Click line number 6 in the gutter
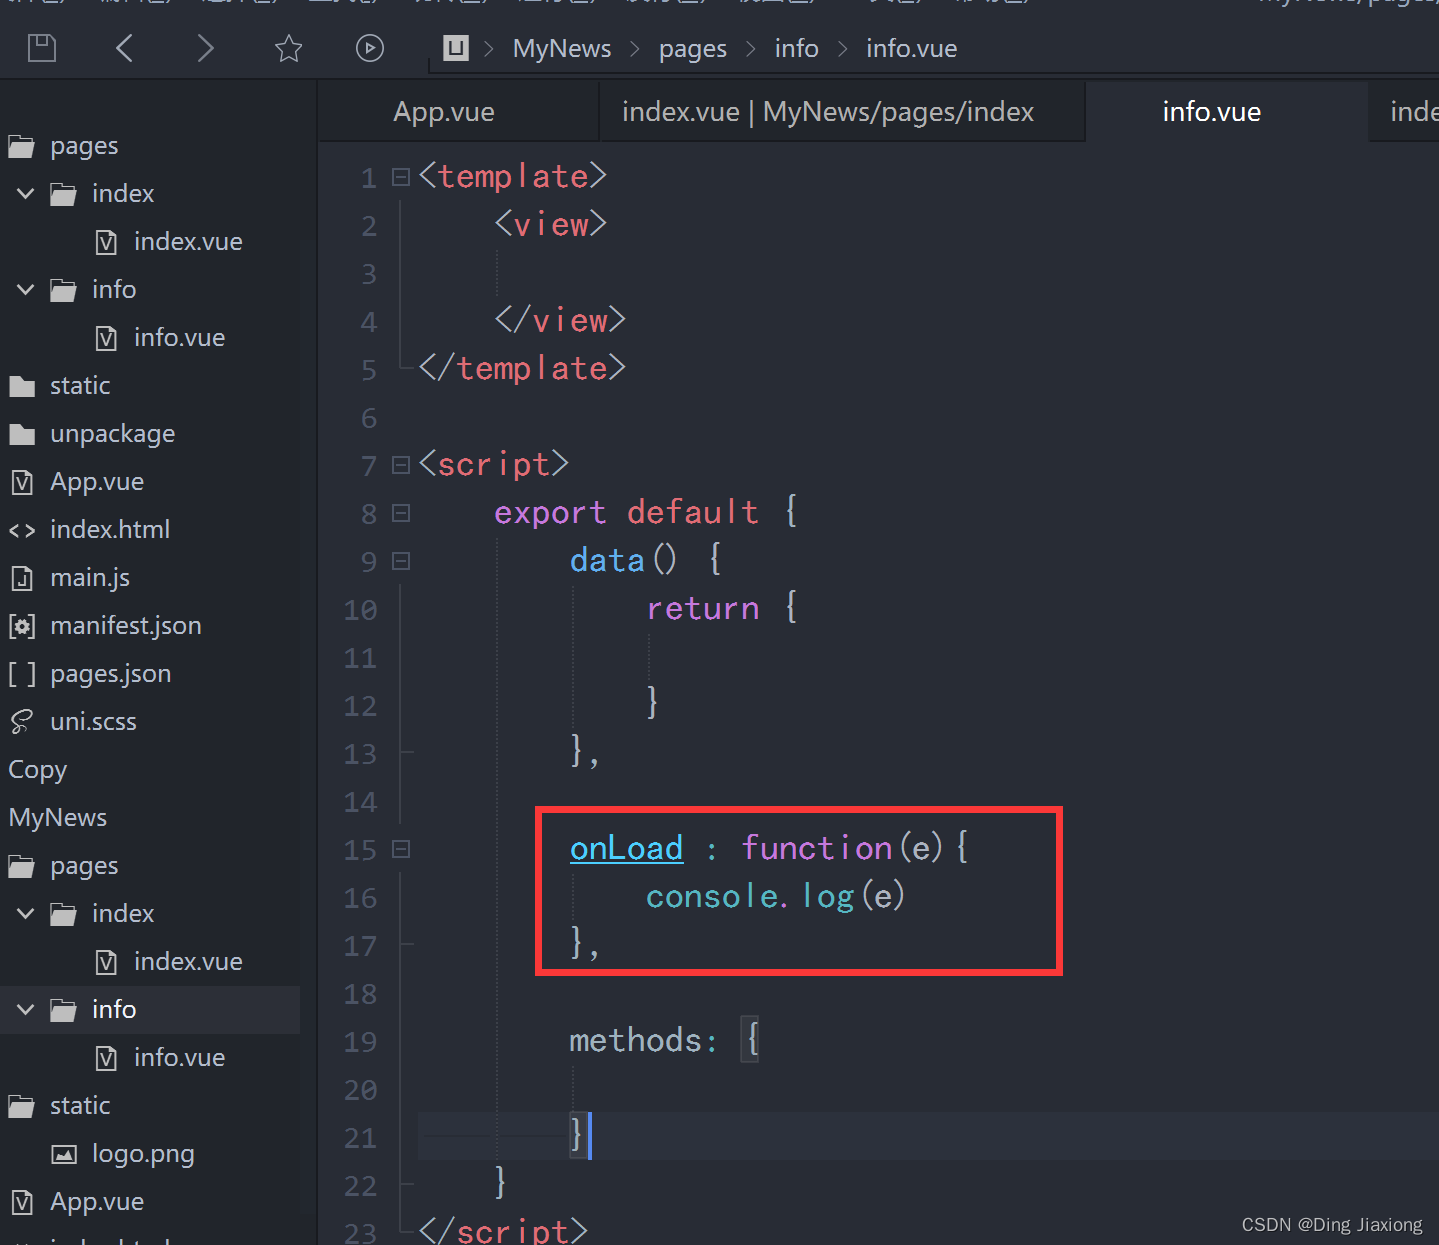The image size is (1439, 1245). coord(369,418)
